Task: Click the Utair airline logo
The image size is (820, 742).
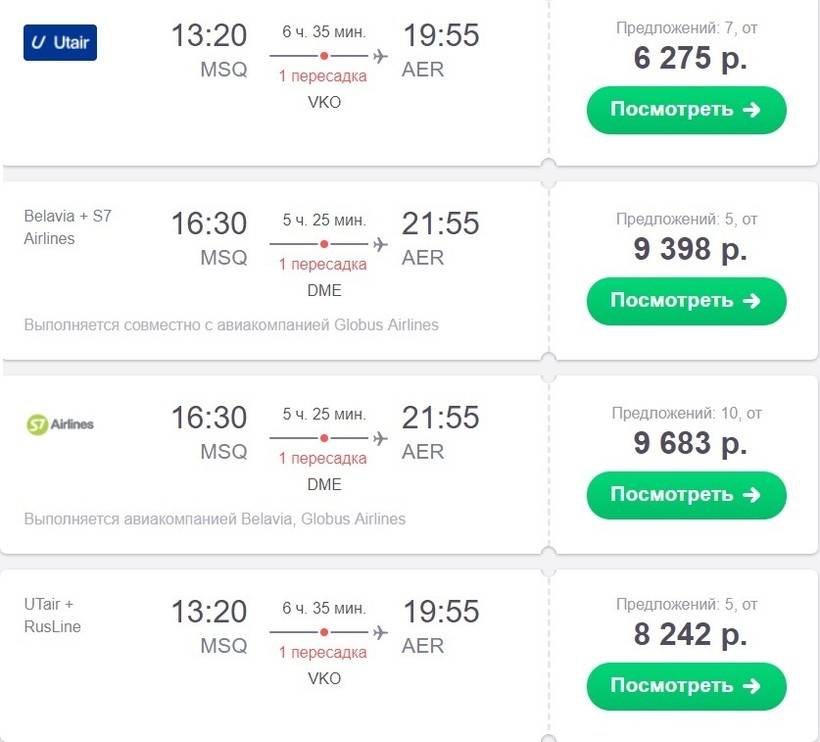Action: click(x=60, y=43)
